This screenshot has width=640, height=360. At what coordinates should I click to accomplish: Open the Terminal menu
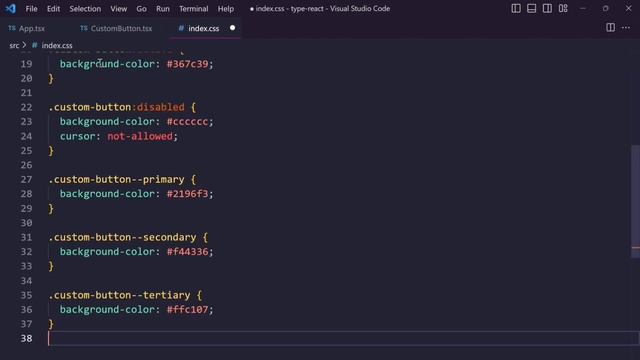coord(193,9)
